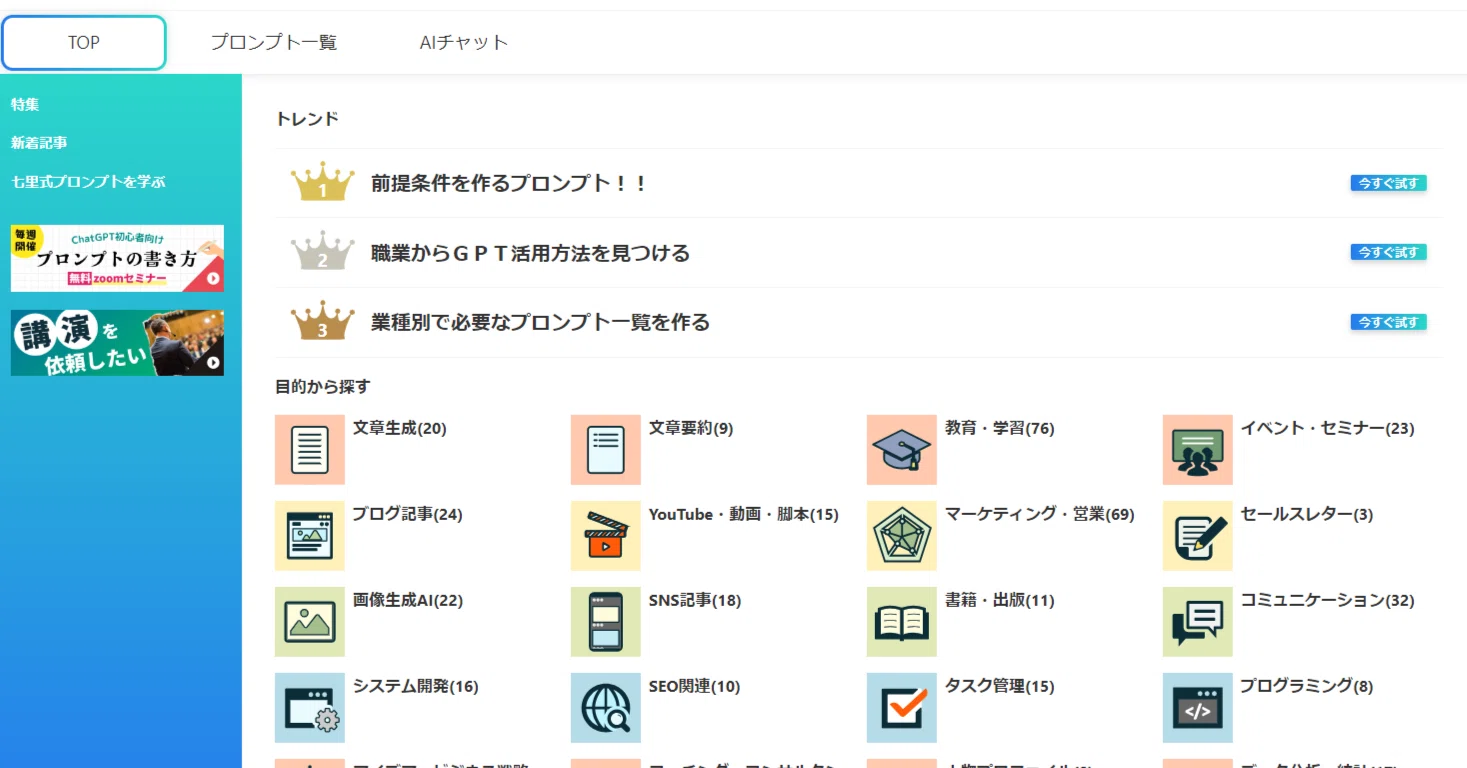
Task: Select the 画像生成AI picture icon
Action: [x=310, y=622]
